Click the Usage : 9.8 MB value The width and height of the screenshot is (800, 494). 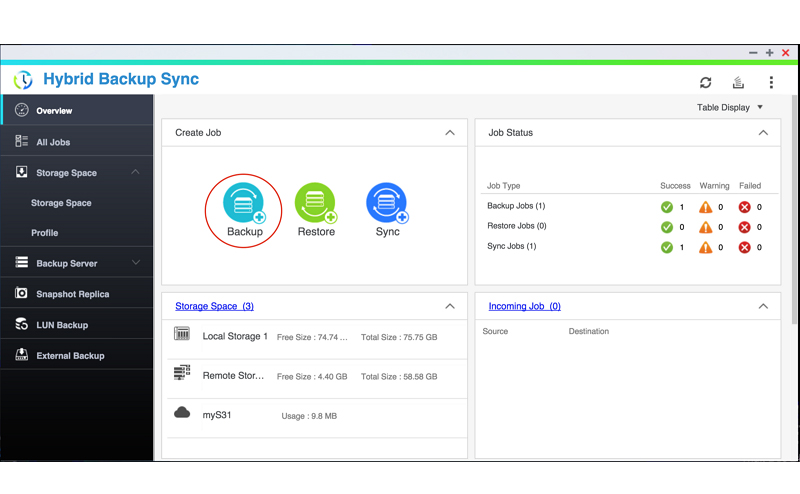click(309, 416)
